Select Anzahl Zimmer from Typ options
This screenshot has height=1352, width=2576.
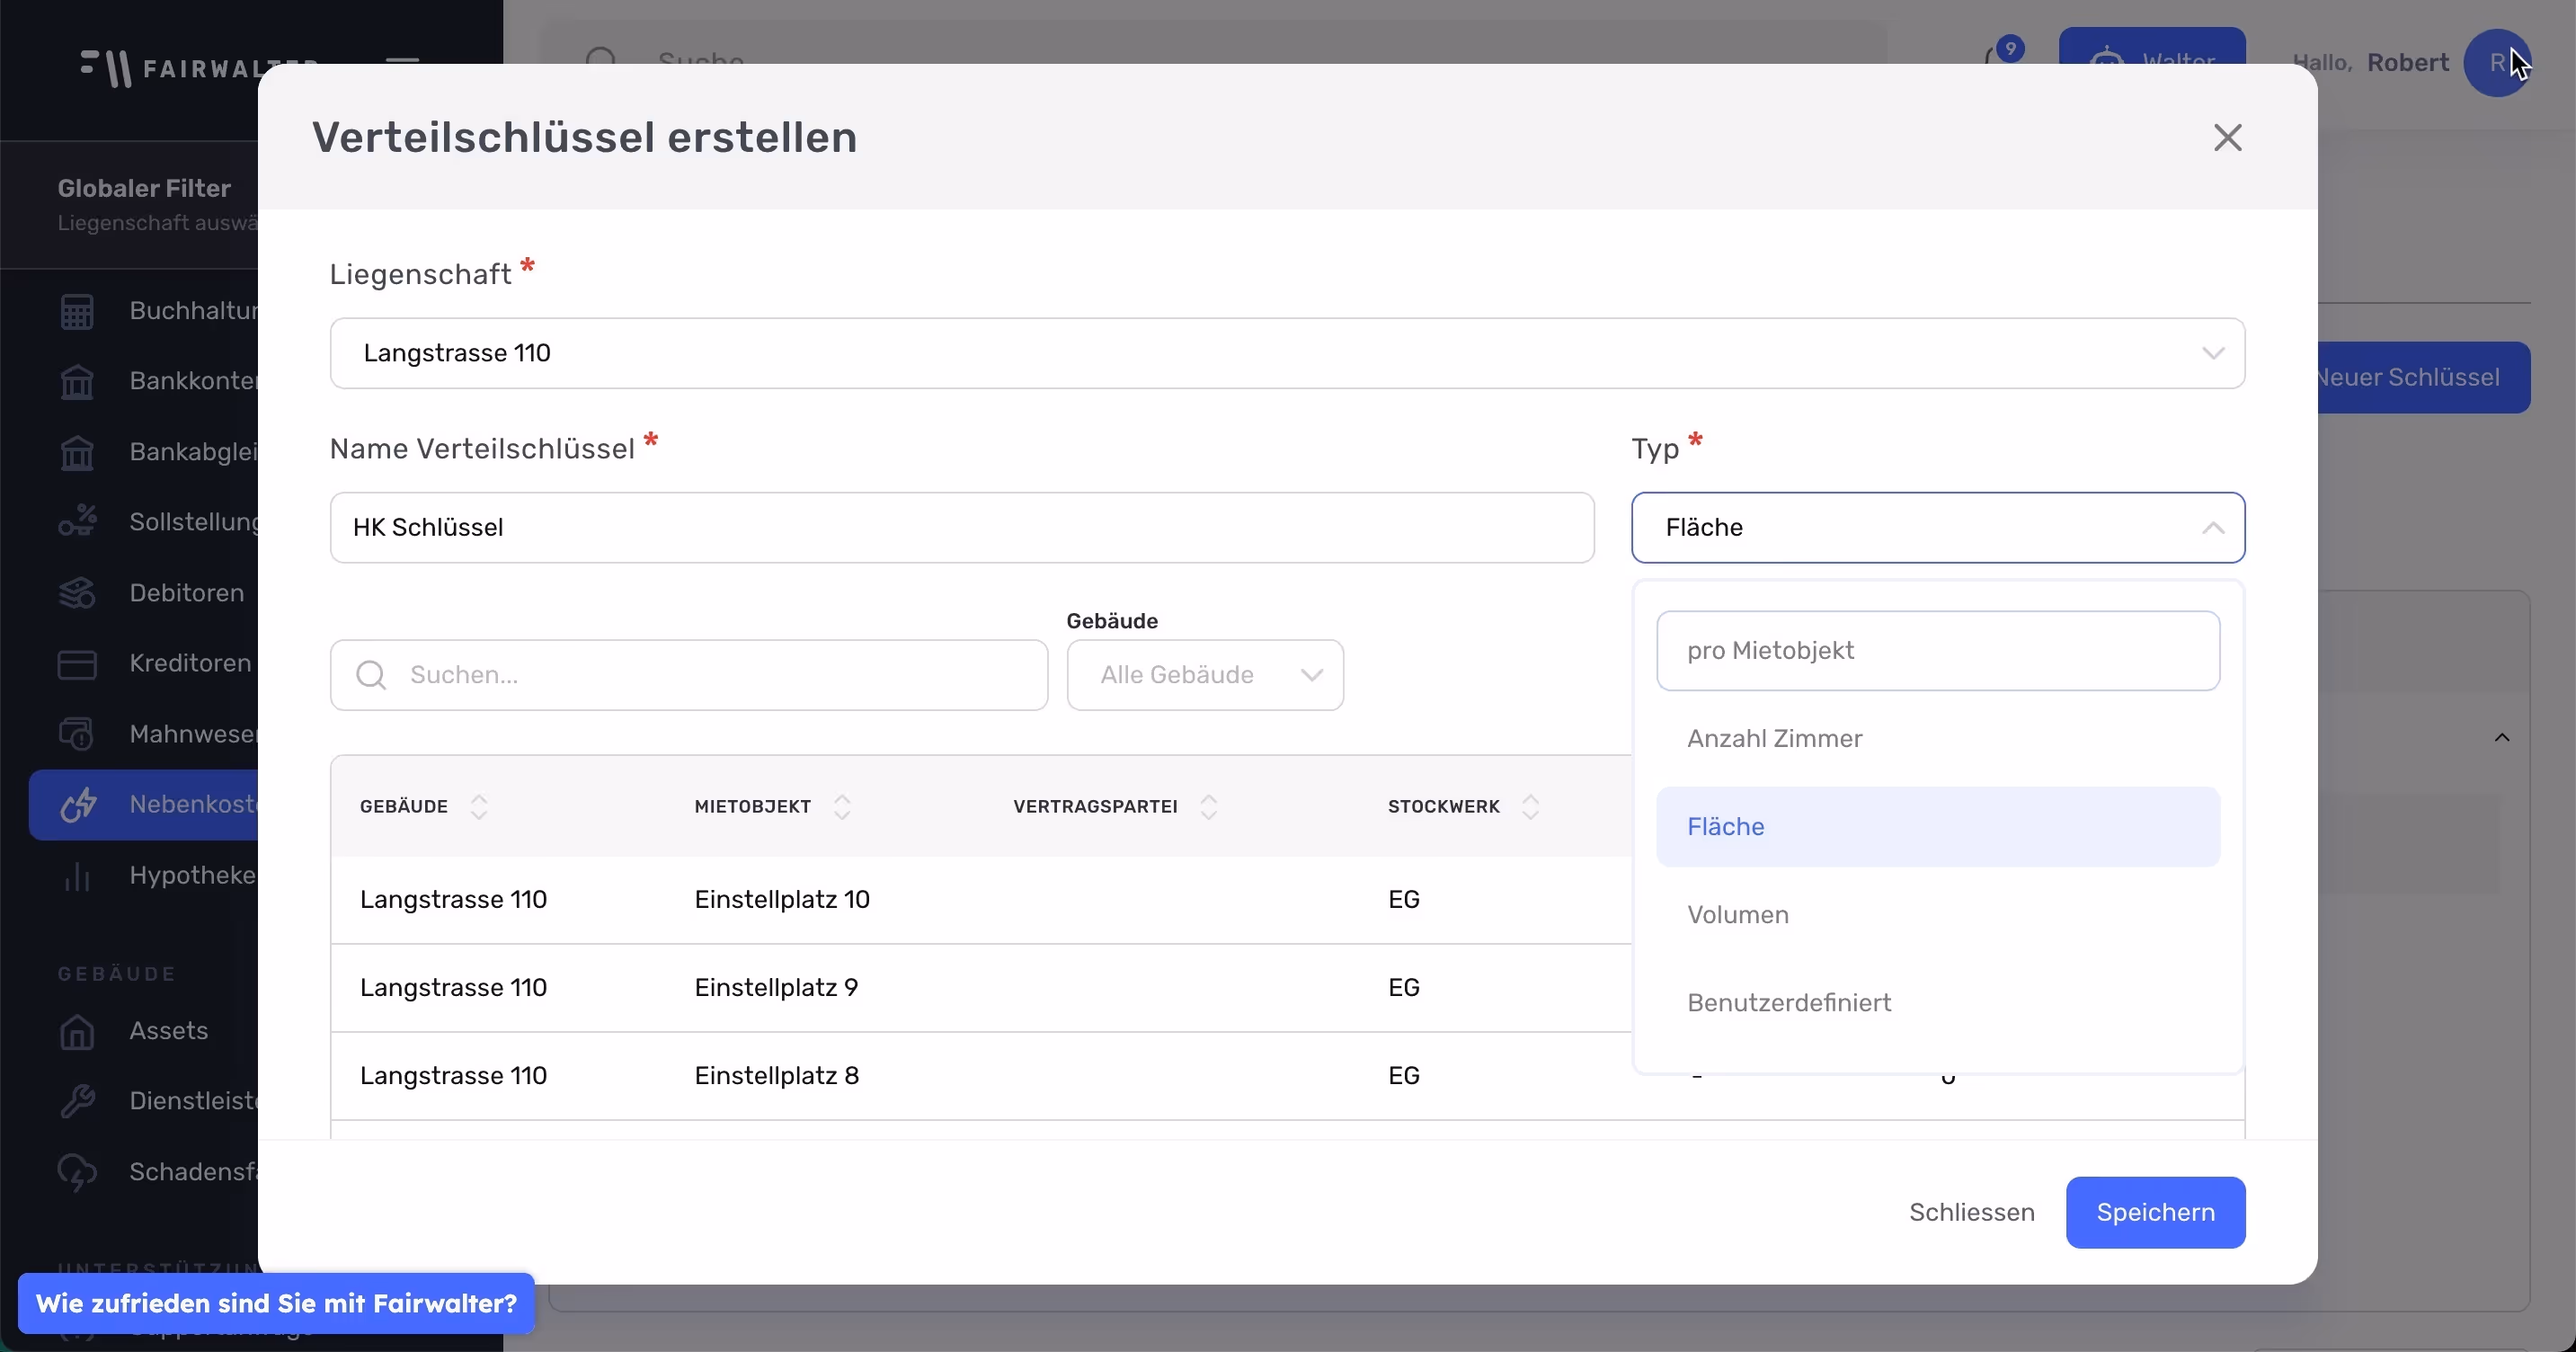pos(1774,739)
